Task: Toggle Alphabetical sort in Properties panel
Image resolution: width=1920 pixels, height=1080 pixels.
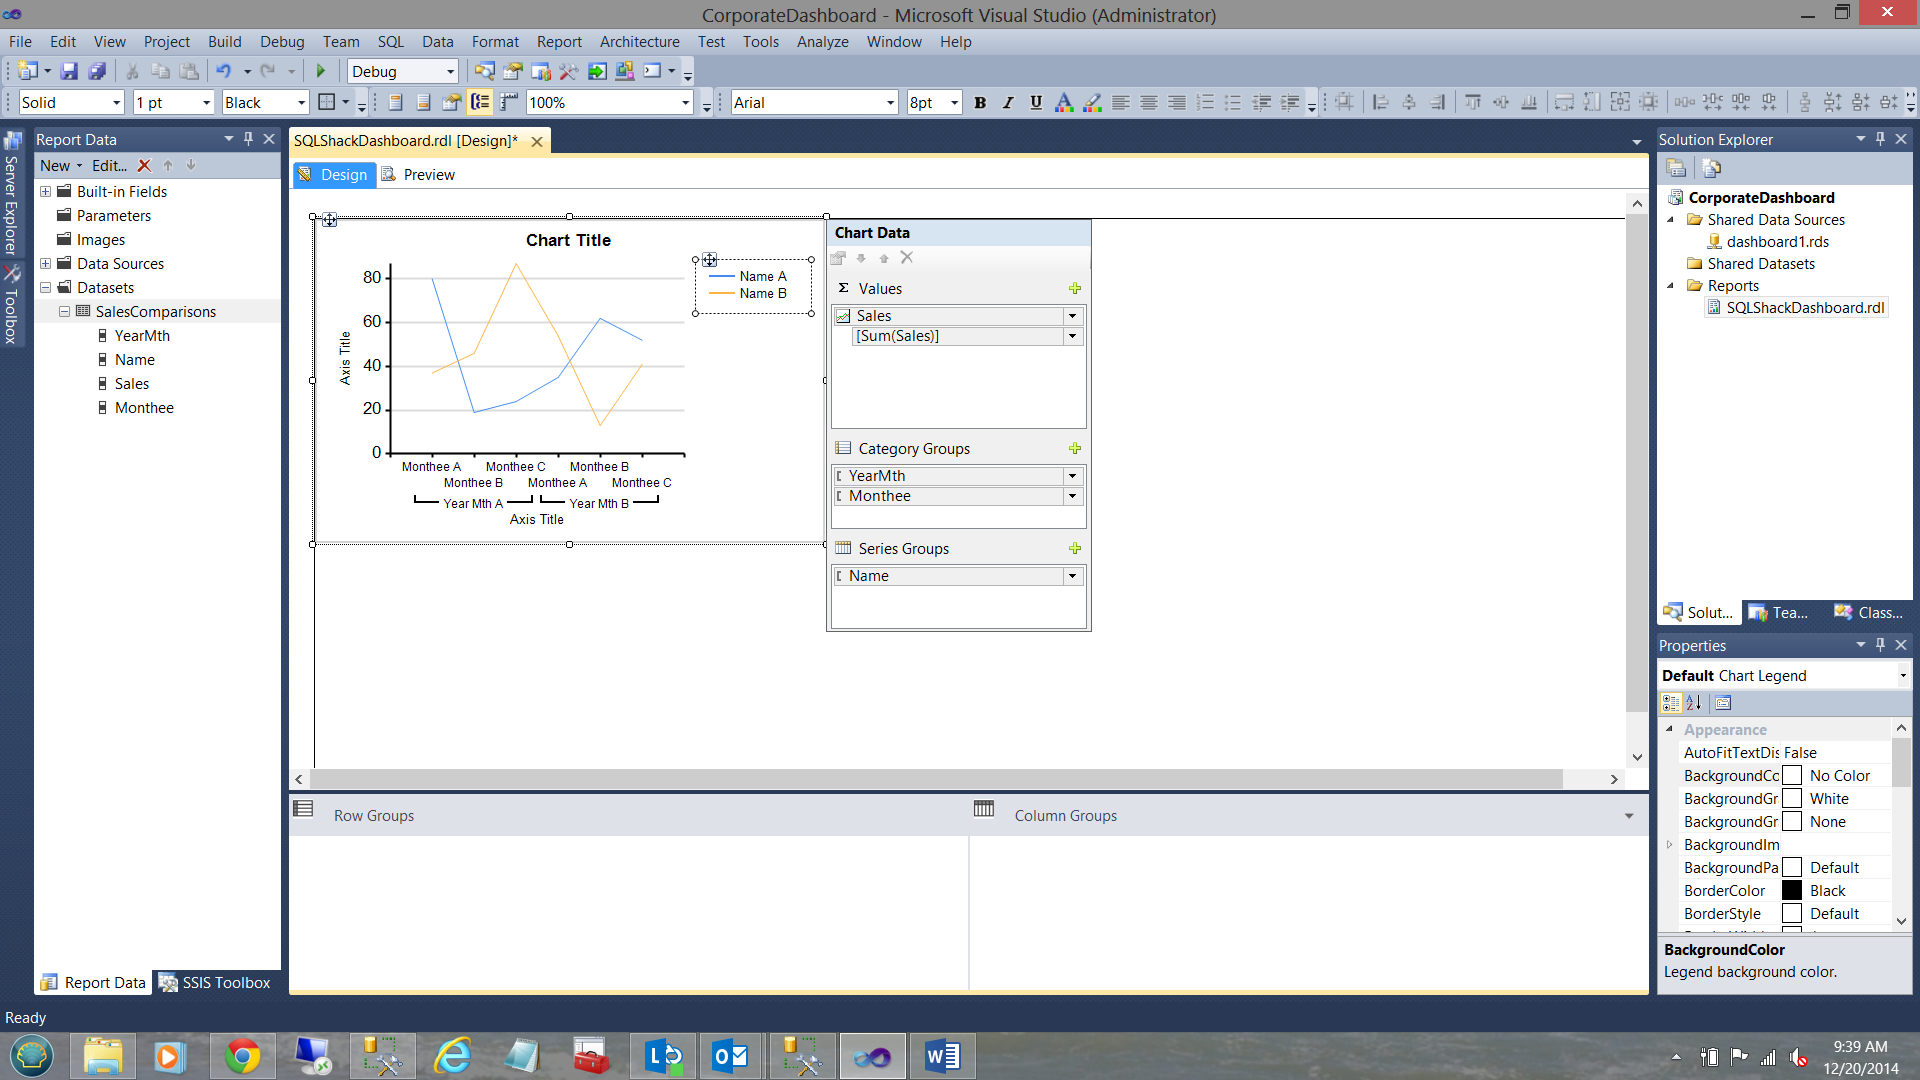Action: [x=1694, y=703]
